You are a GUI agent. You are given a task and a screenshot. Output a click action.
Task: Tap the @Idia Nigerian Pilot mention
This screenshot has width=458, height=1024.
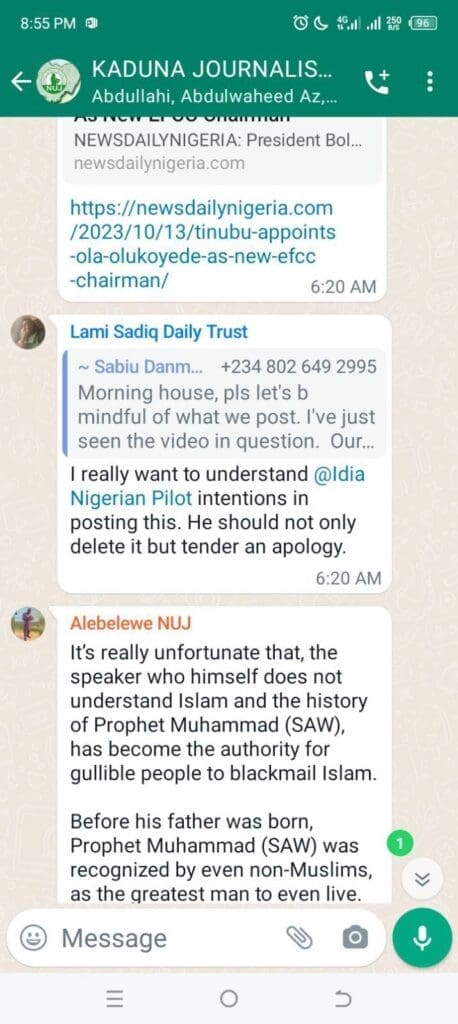coord(218,487)
